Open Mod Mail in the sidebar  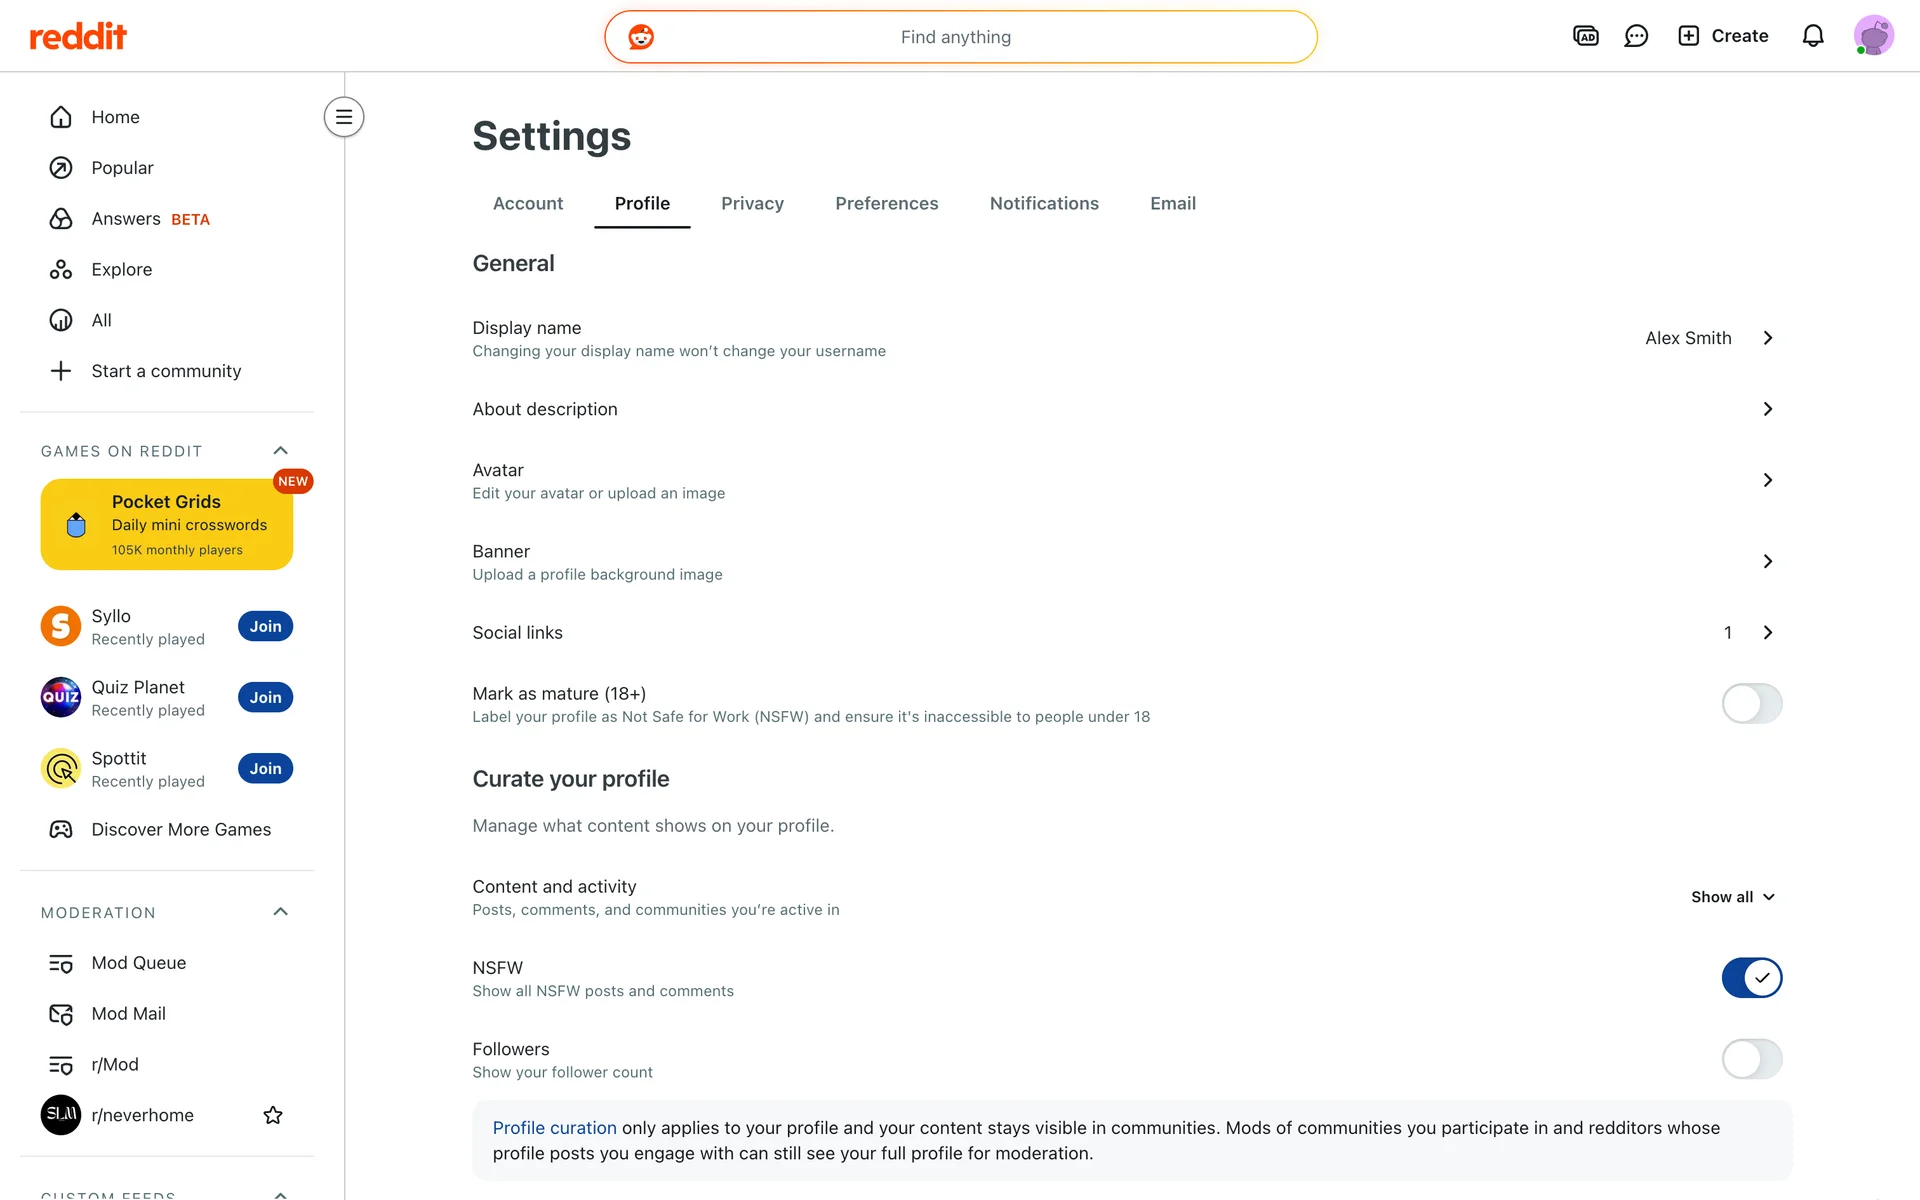click(x=128, y=1014)
